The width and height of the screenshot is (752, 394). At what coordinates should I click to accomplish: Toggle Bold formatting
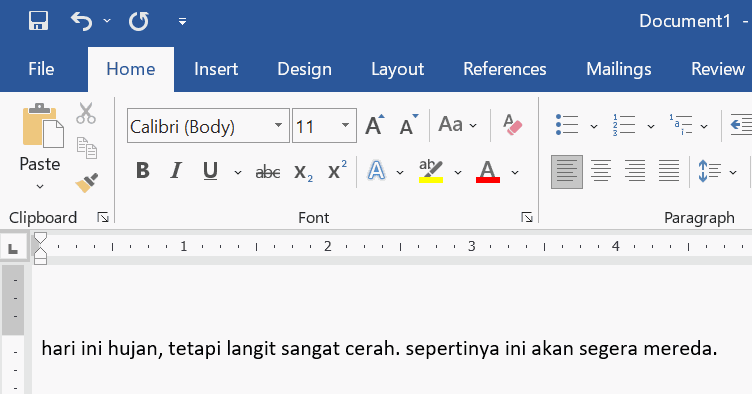coord(142,171)
